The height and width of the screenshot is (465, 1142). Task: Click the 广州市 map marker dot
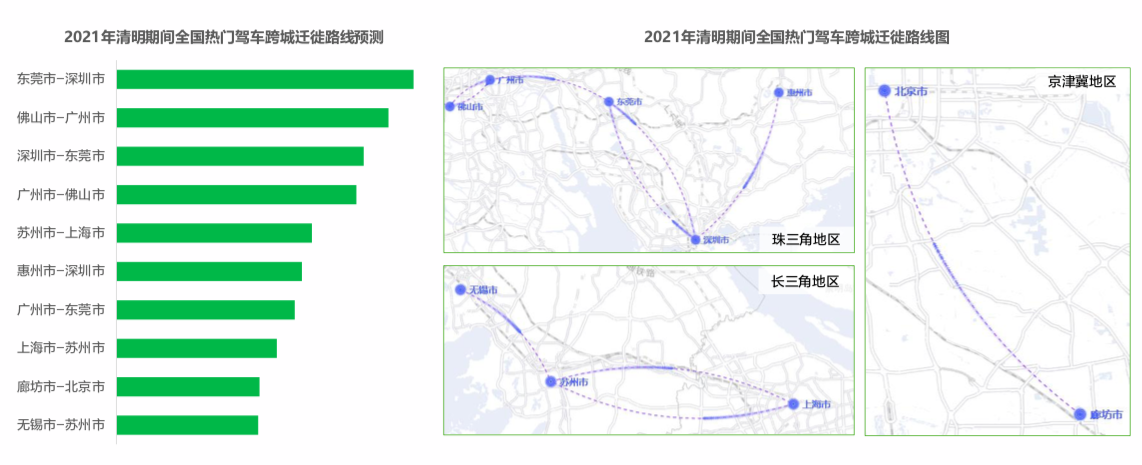pyautogui.click(x=489, y=79)
